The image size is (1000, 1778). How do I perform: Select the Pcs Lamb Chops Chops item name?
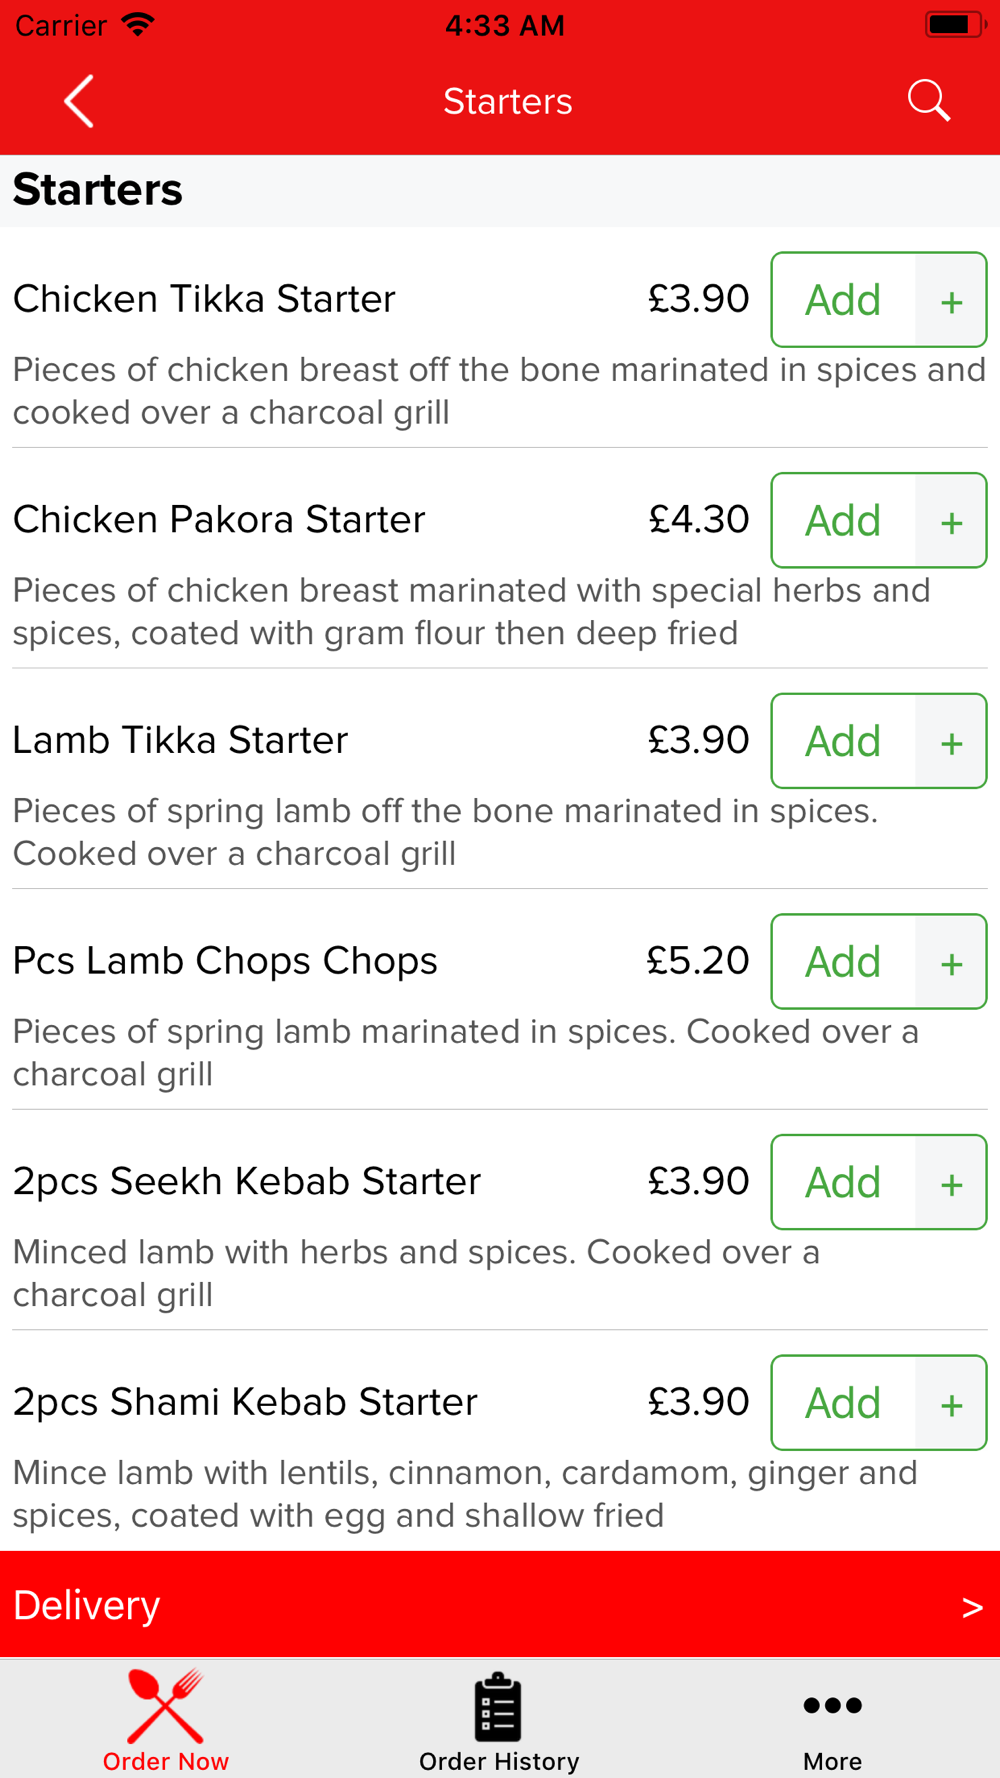coord(225,961)
